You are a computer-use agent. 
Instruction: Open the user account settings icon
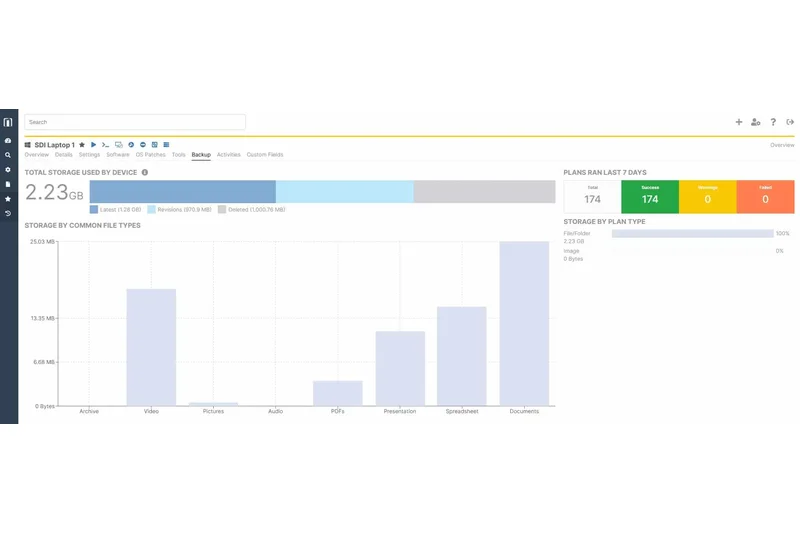756,122
